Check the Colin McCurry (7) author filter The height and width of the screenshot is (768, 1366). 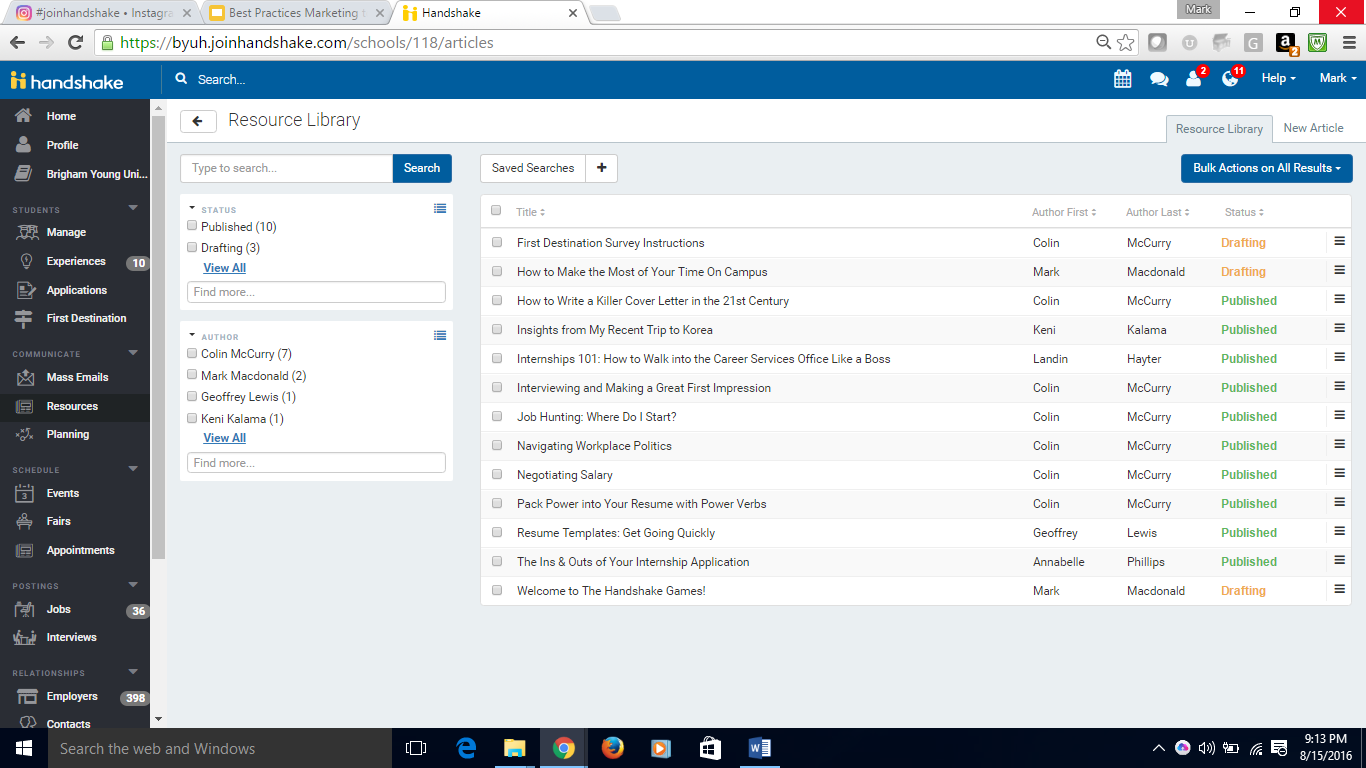tap(192, 353)
